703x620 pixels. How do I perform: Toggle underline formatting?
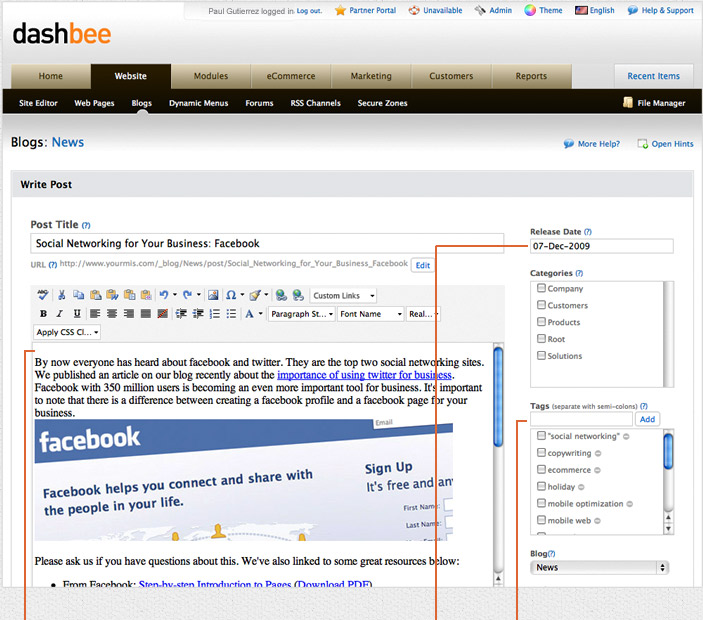(77, 313)
